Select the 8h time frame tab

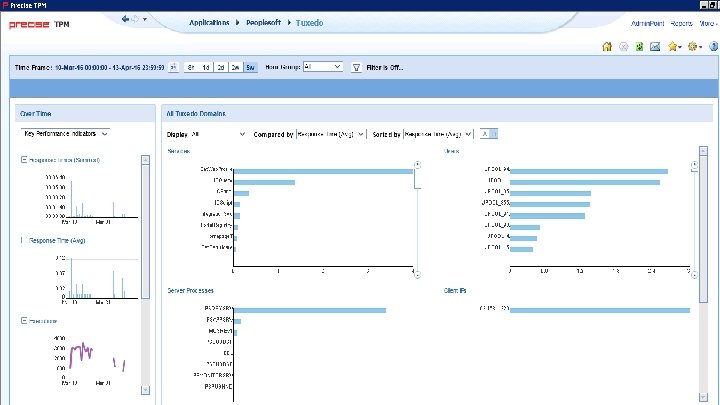191,68
